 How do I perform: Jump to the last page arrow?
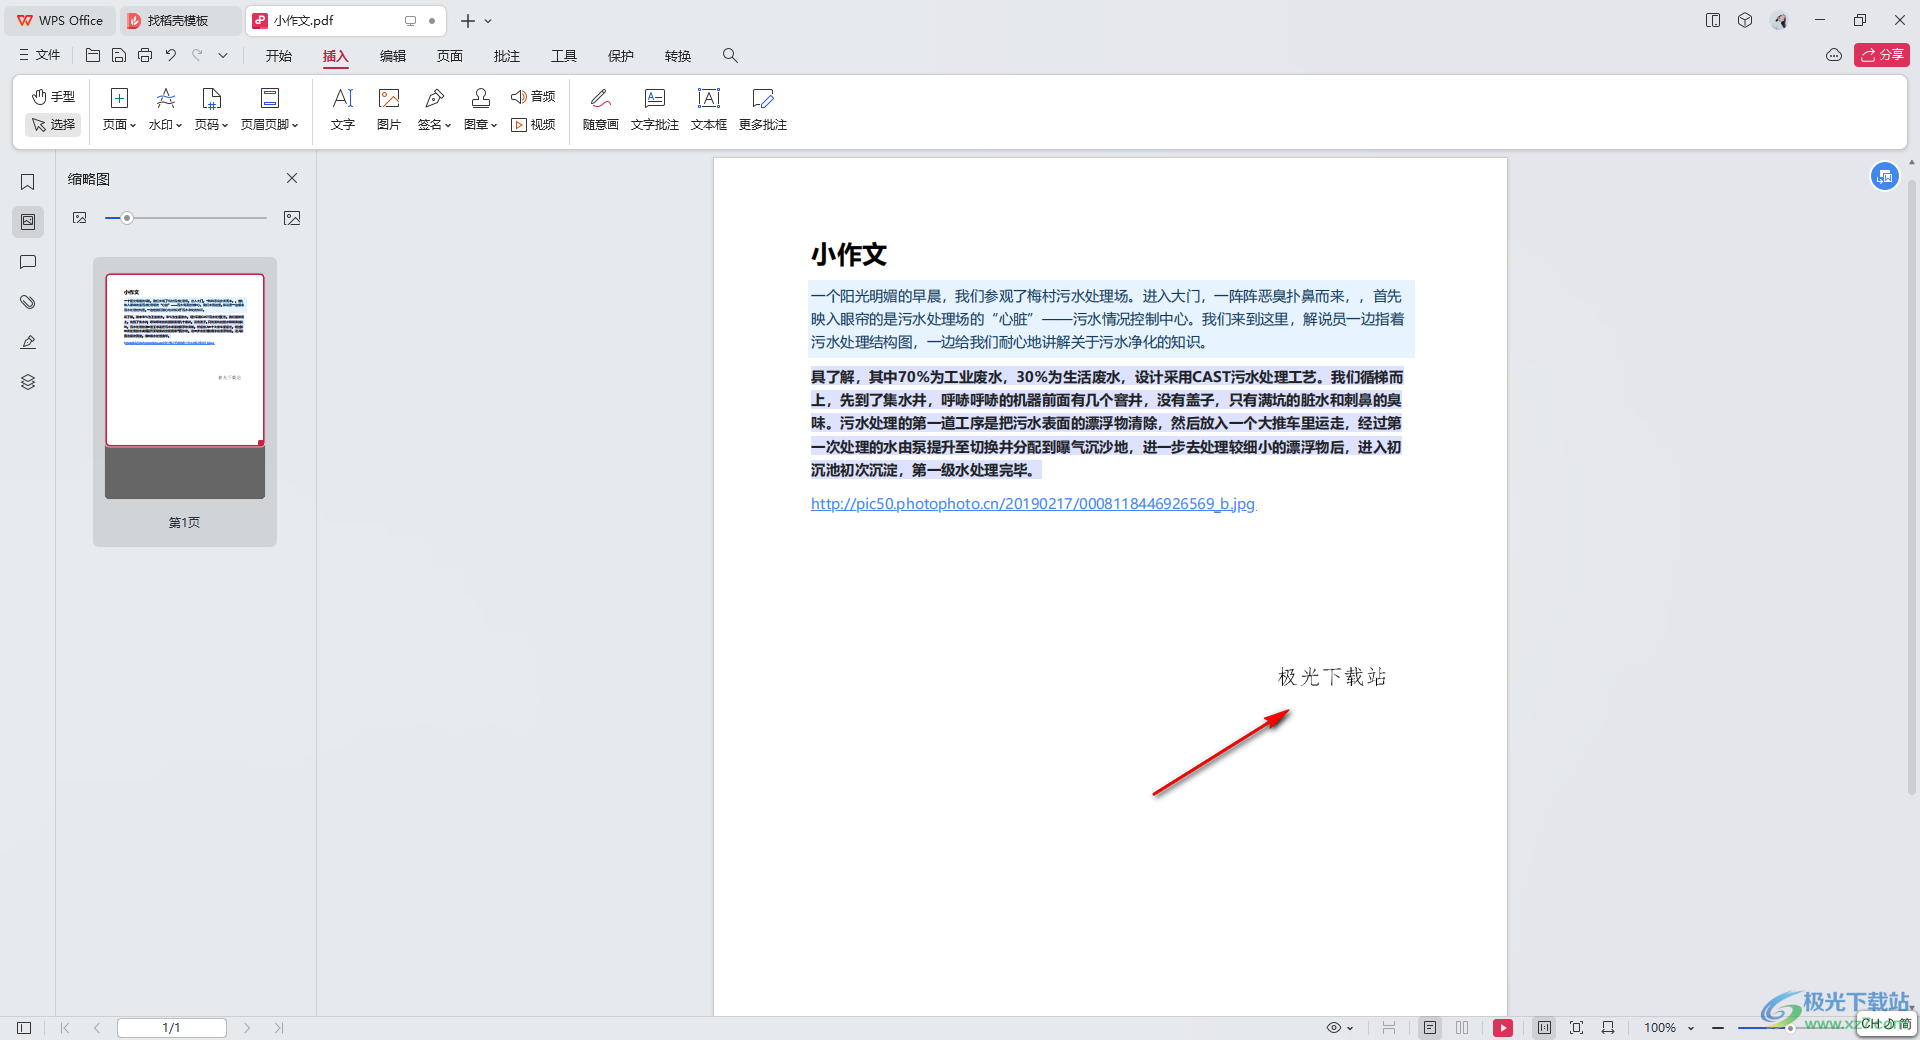tap(279, 1028)
